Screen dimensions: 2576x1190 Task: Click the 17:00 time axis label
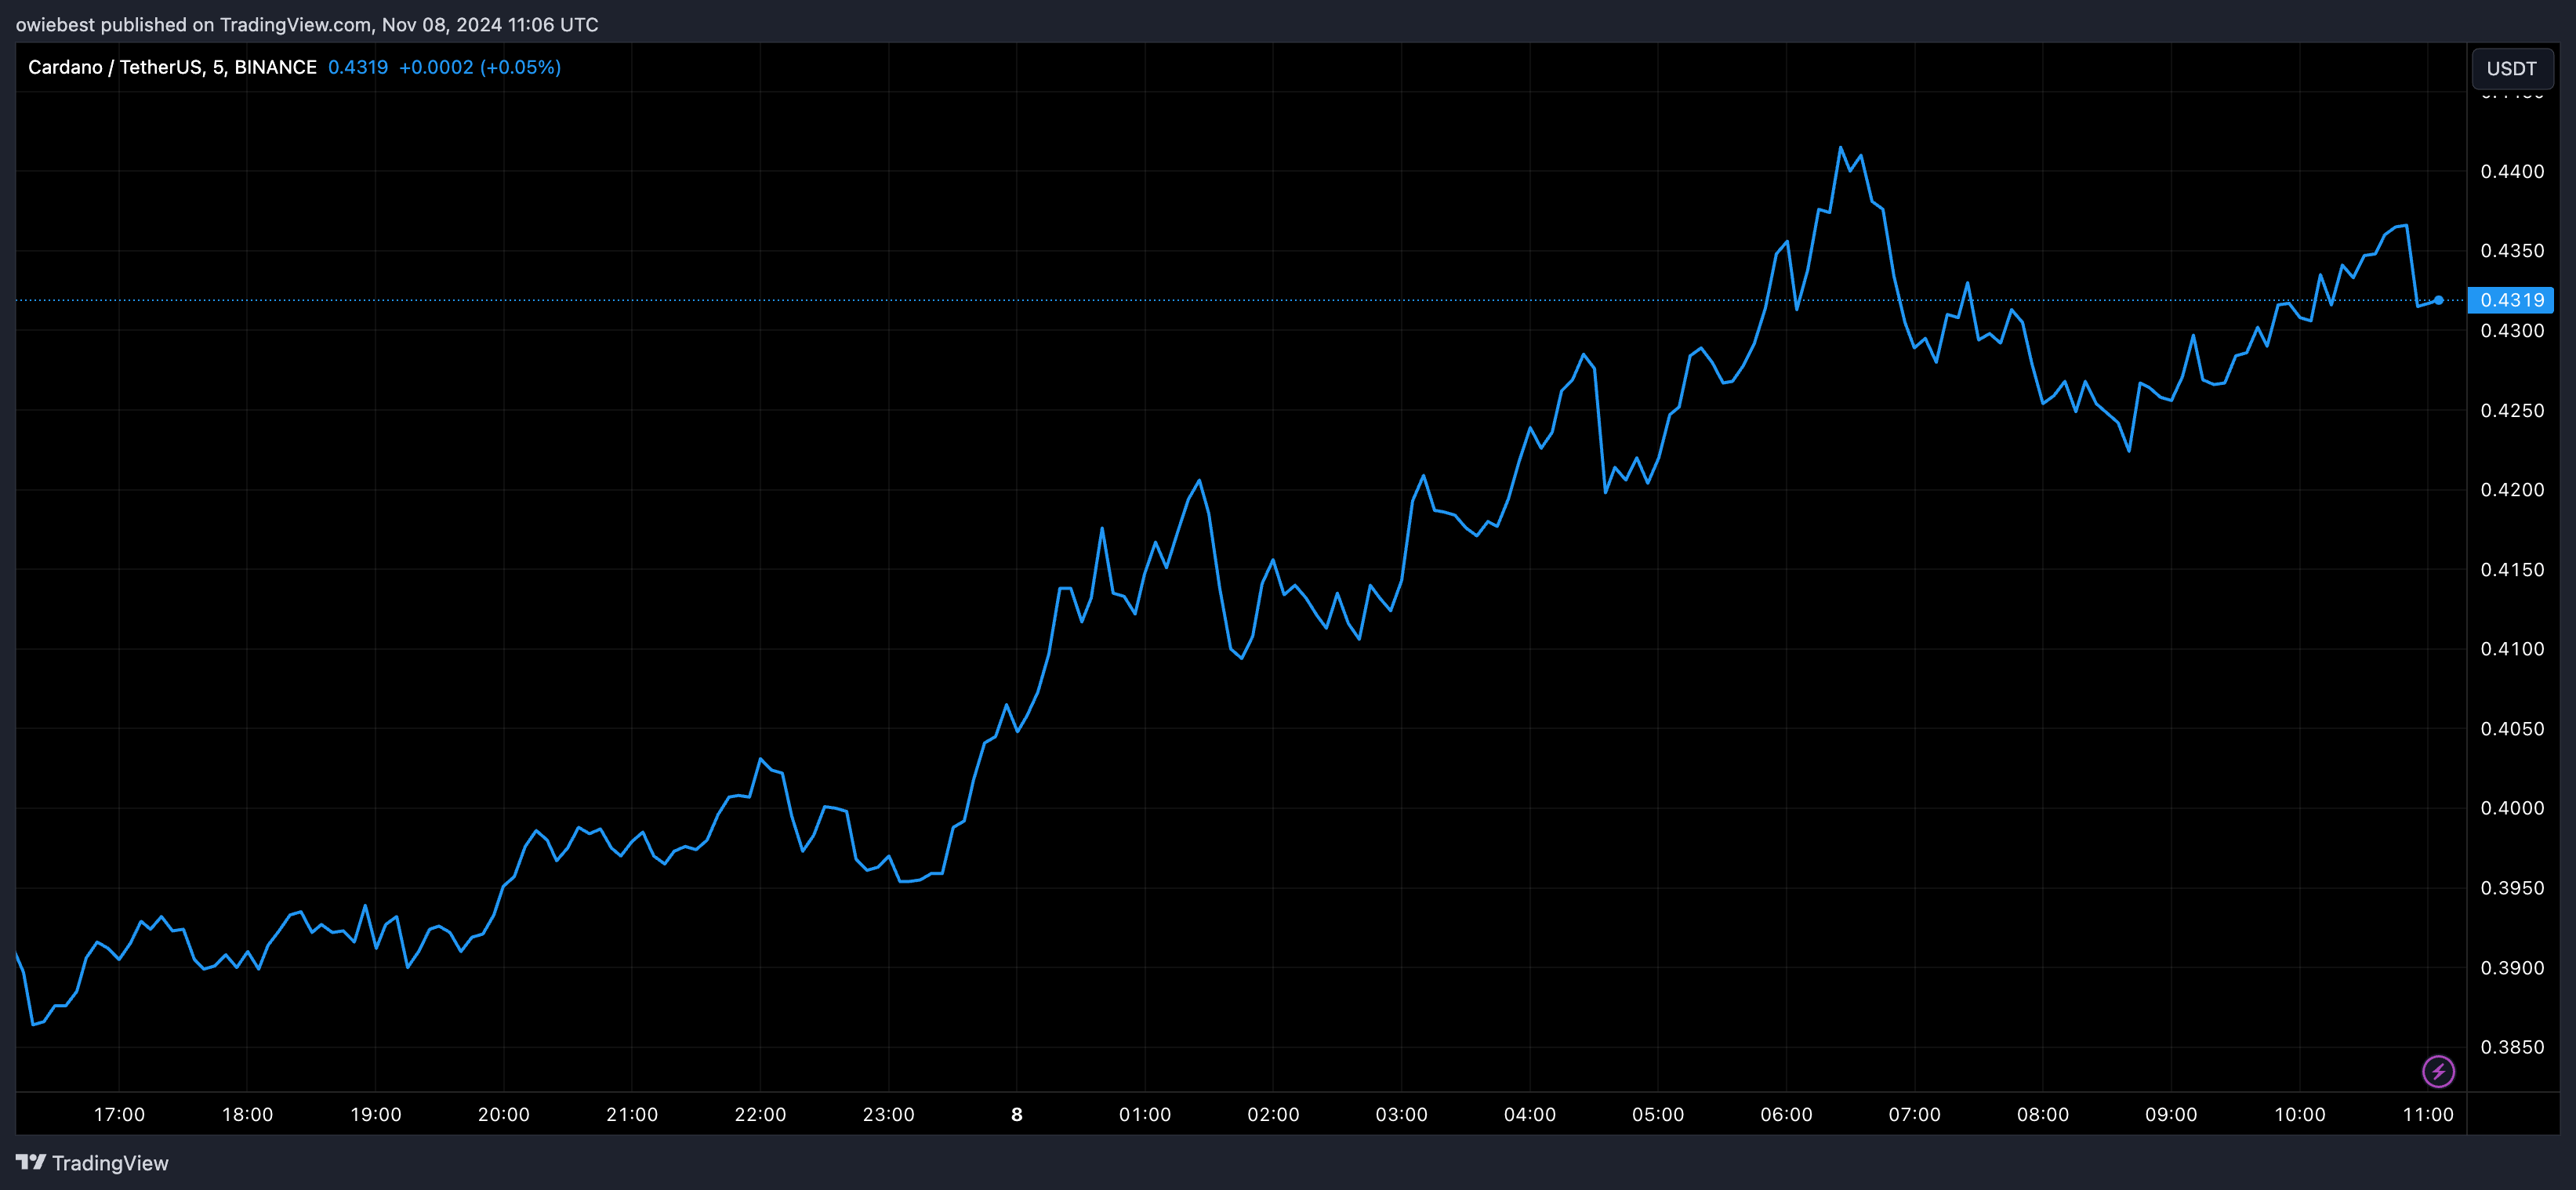[119, 1114]
